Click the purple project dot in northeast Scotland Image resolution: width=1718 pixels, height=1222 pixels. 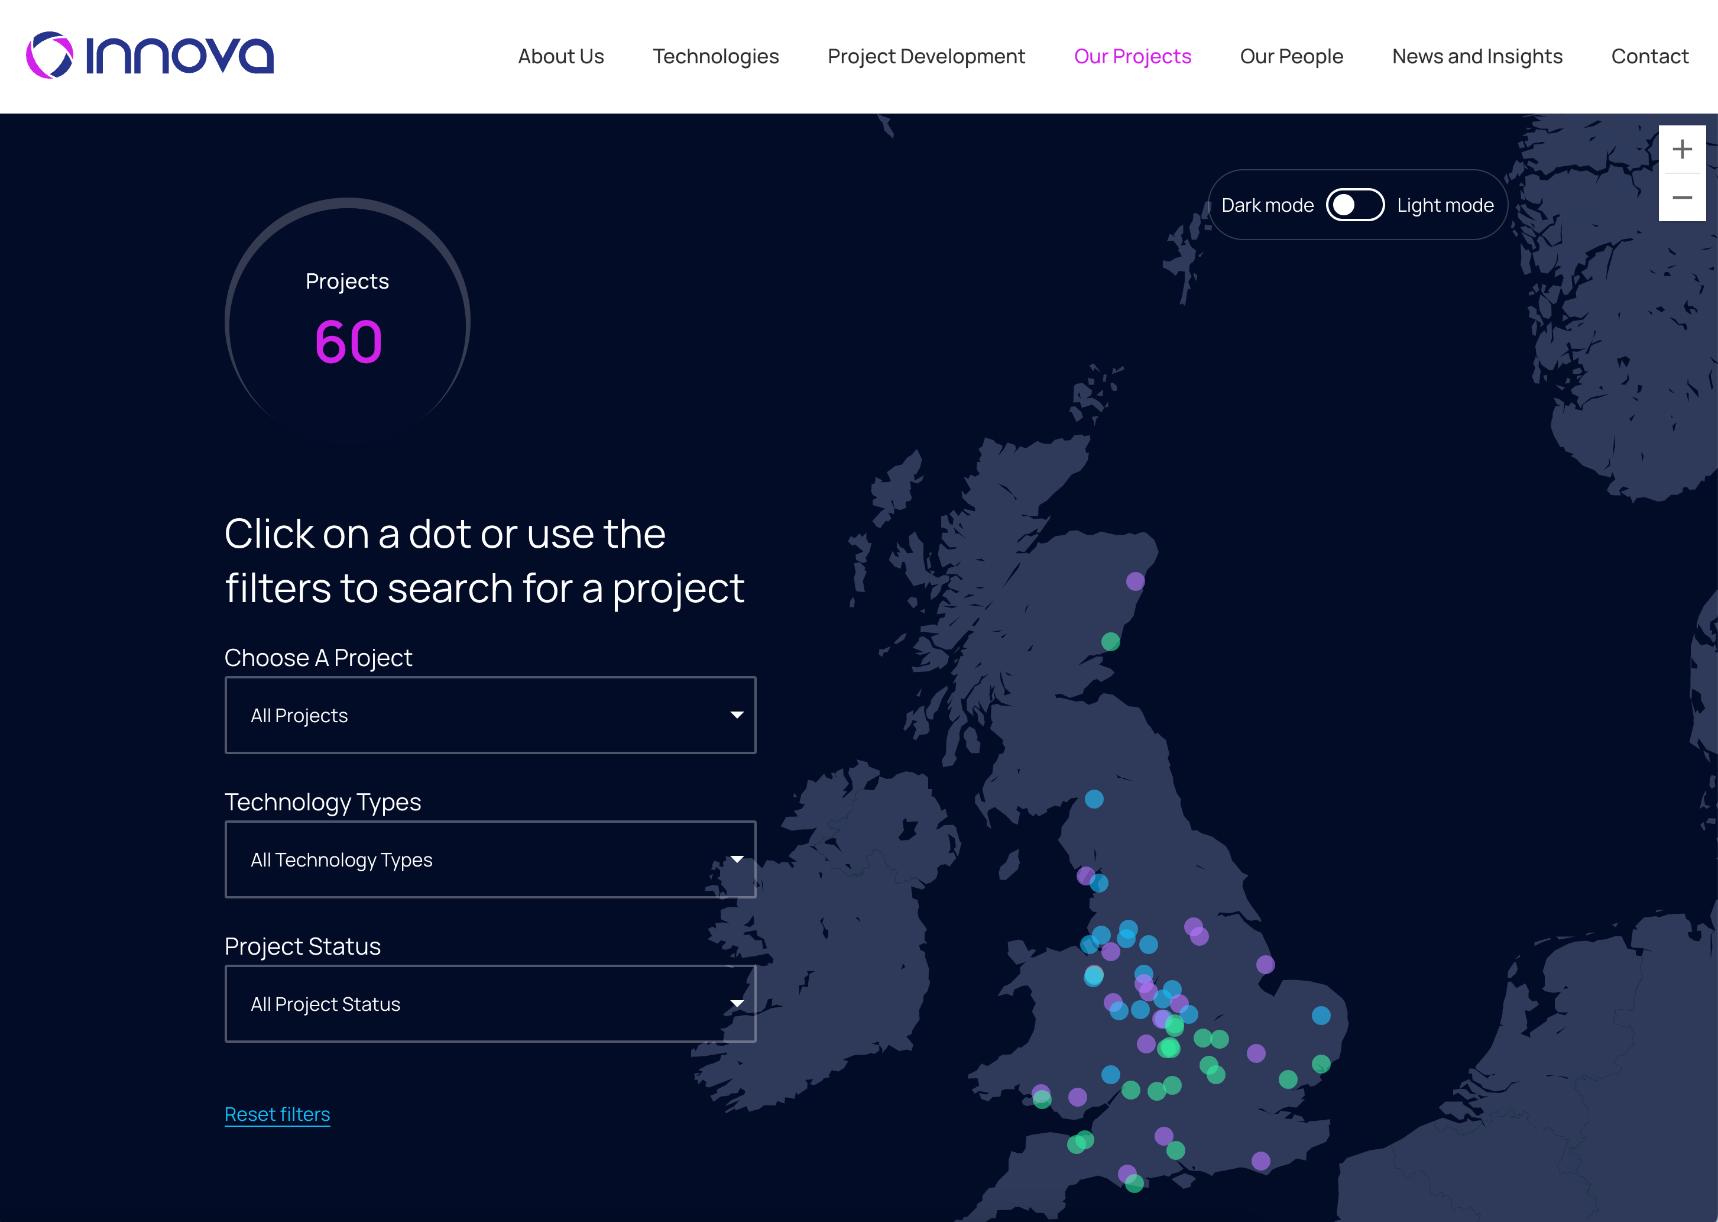(1135, 581)
